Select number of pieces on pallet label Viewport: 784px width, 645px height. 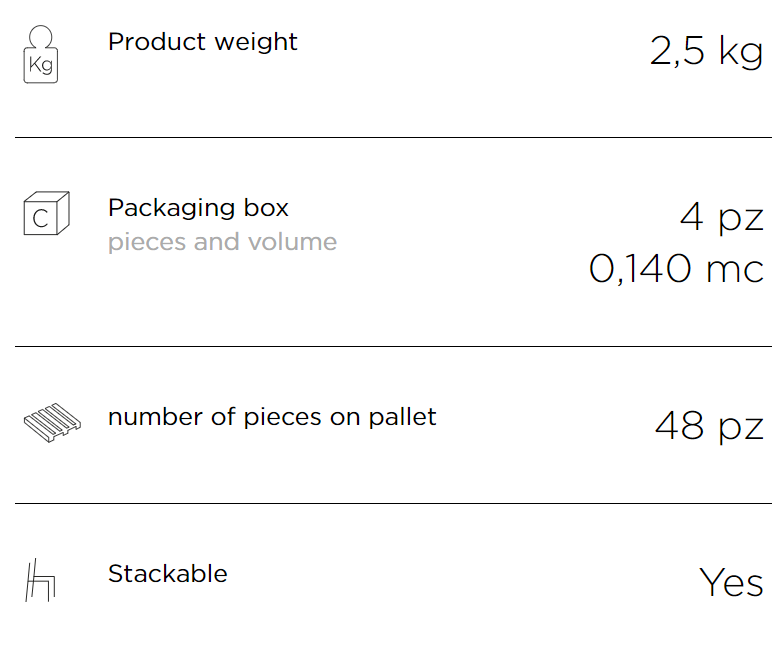[x=272, y=417]
